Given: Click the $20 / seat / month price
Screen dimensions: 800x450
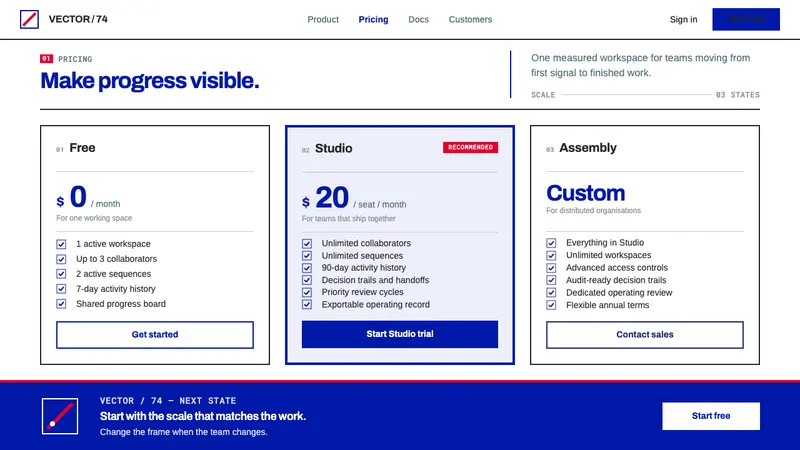Looking at the screenshot, I should click(x=354, y=198).
